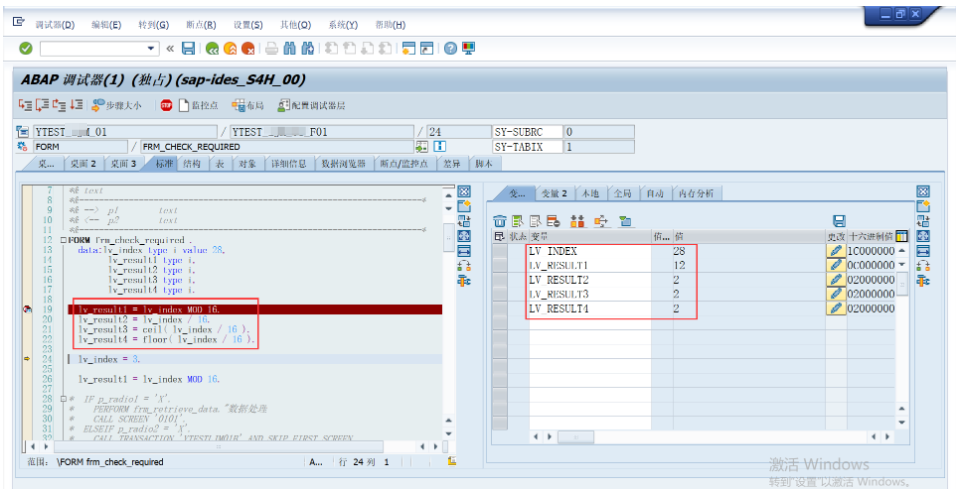This screenshot has width=956, height=499.
Task: Collapse the FORM frm_check_required code block
Action: (x=63, y=240)
